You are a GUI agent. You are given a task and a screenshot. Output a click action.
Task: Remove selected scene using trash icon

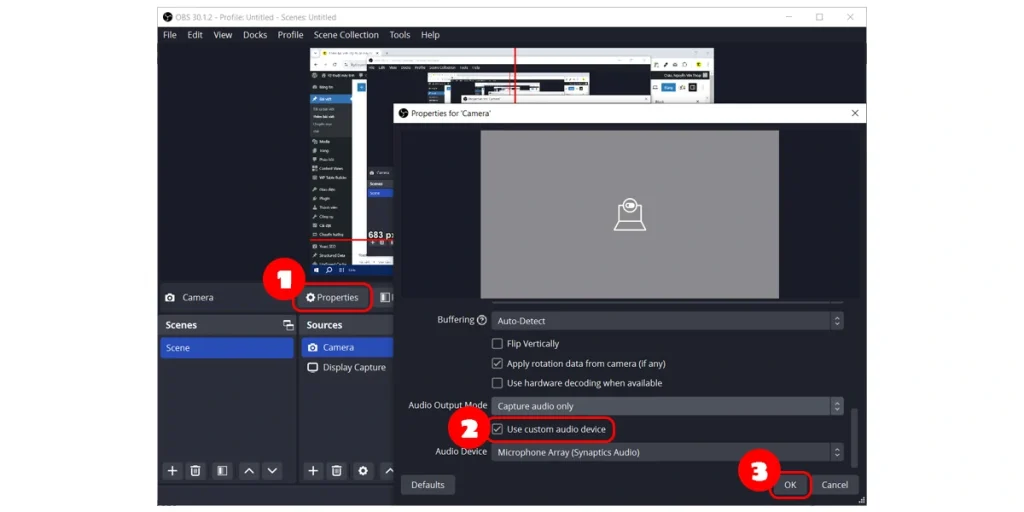tap(196, 471)
